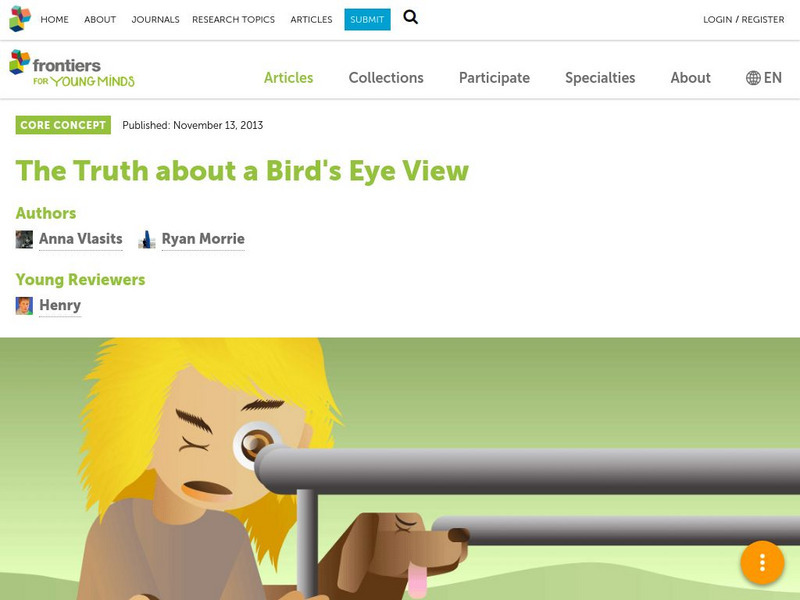This screenshot has height=600, width=800.
Task: Click Henry's reviewer avatar
Action: (24, 306)
